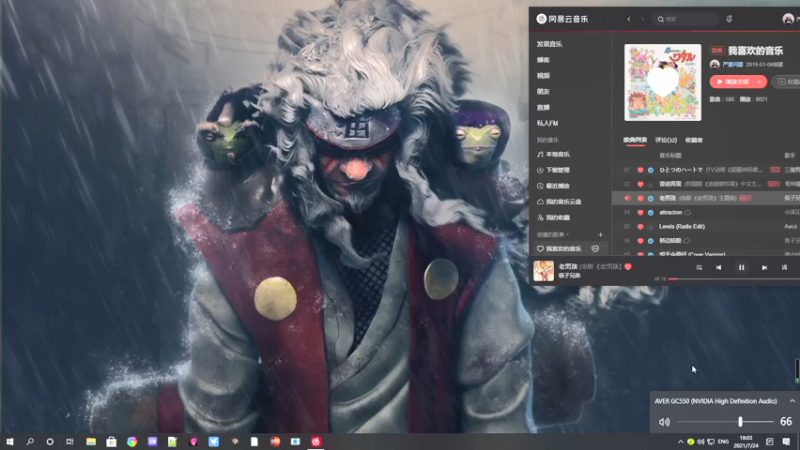
Task: Open taskbar search magnifier
Action: [x=30, y=441]
